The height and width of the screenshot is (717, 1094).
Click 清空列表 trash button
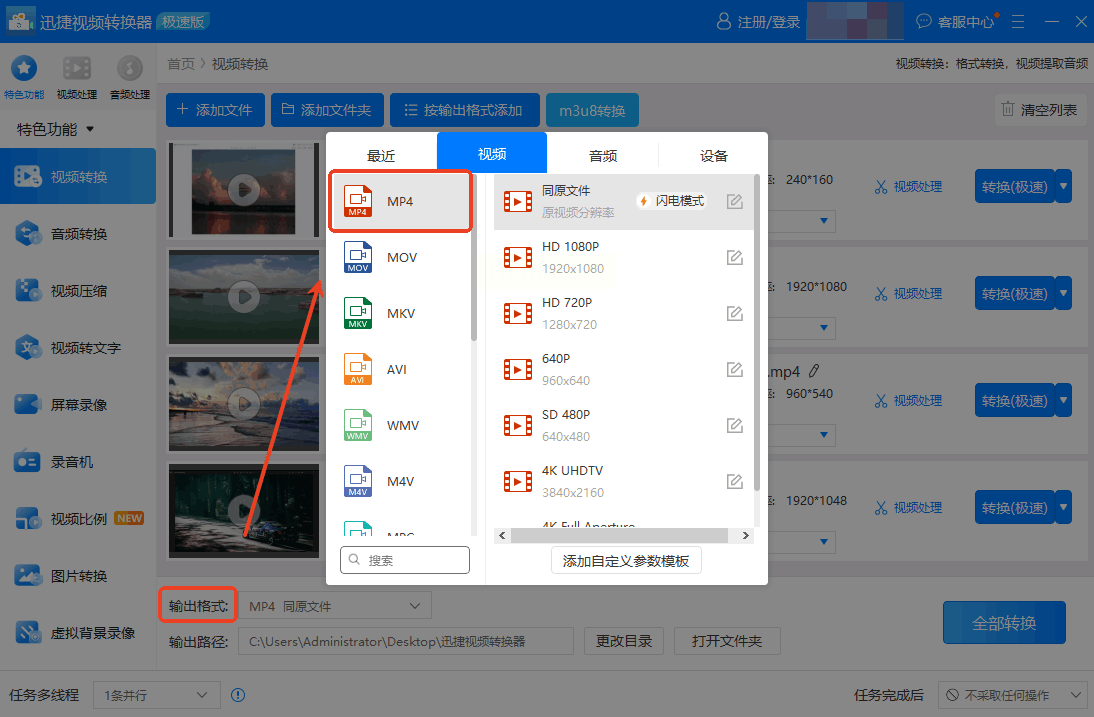[x=1040, y=110]
